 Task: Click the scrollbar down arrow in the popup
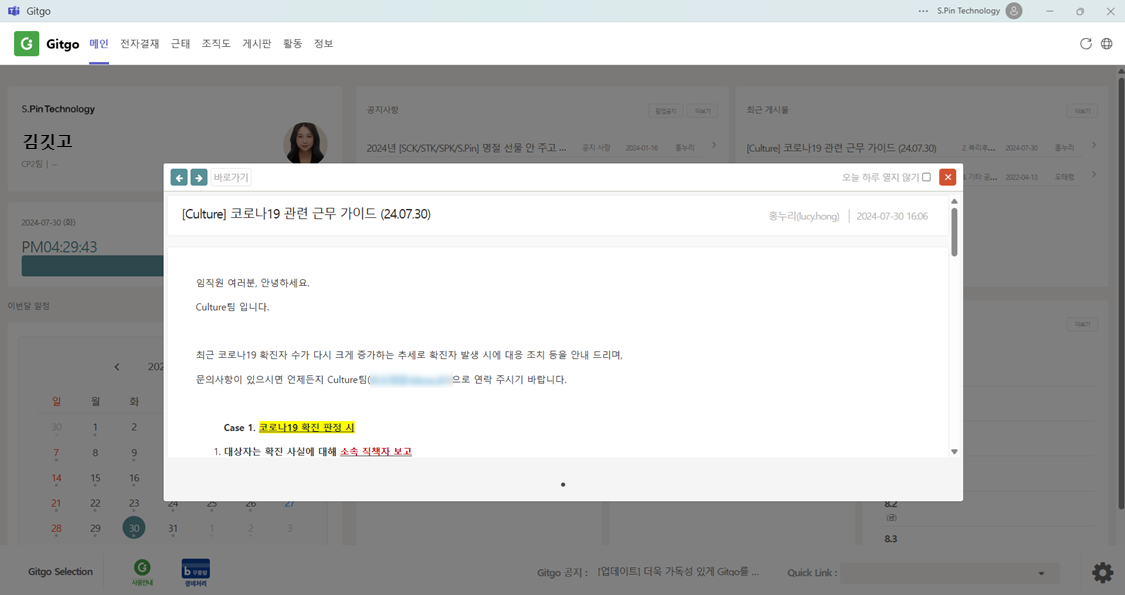(x=954, y=451)
